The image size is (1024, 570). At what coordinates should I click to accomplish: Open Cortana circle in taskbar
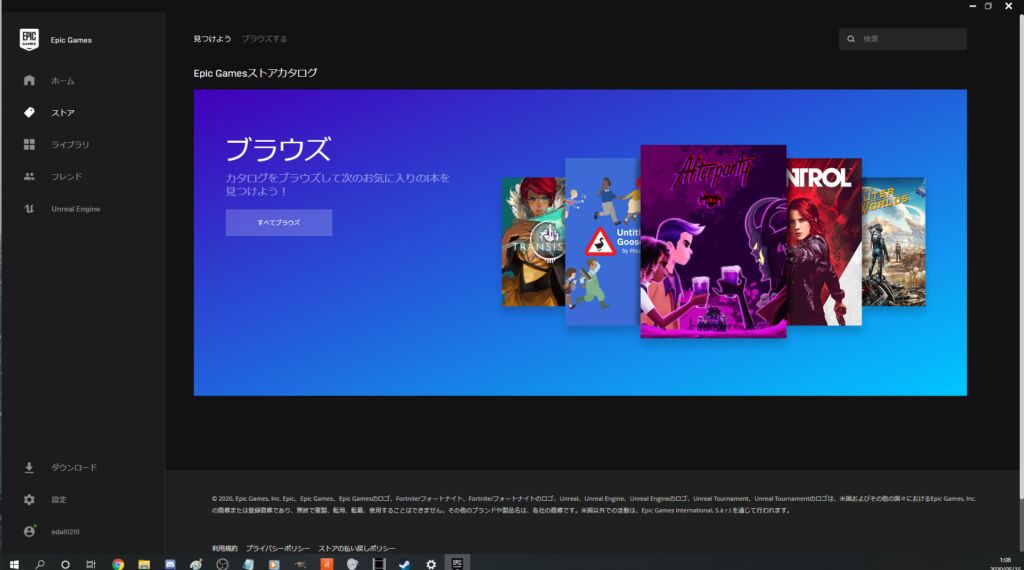pos(65,564)
